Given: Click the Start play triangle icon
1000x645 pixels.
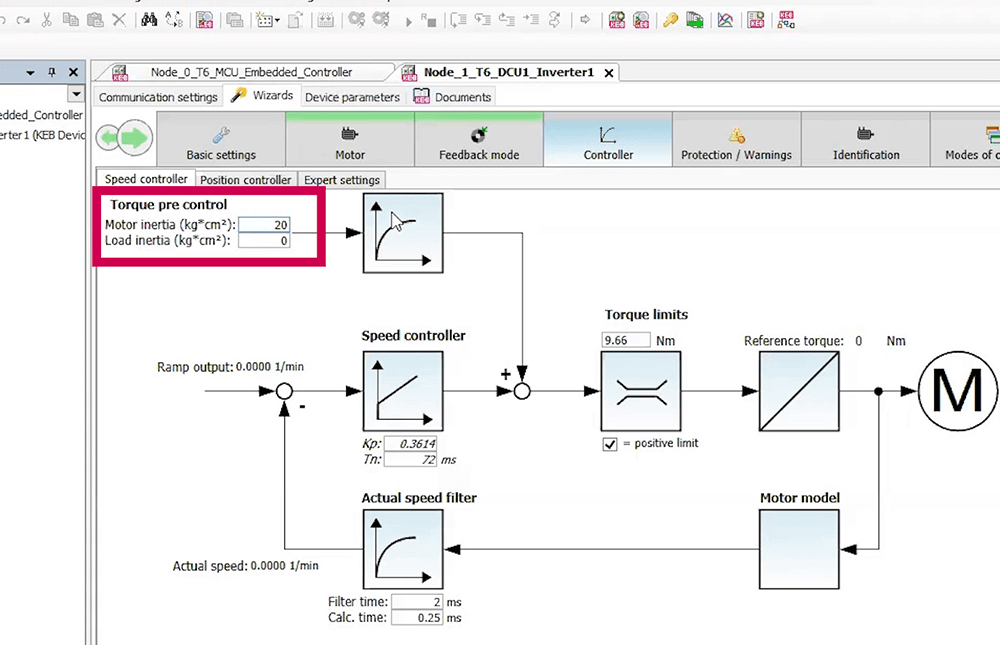Looking at the screenshot, I should coord(408,22).
